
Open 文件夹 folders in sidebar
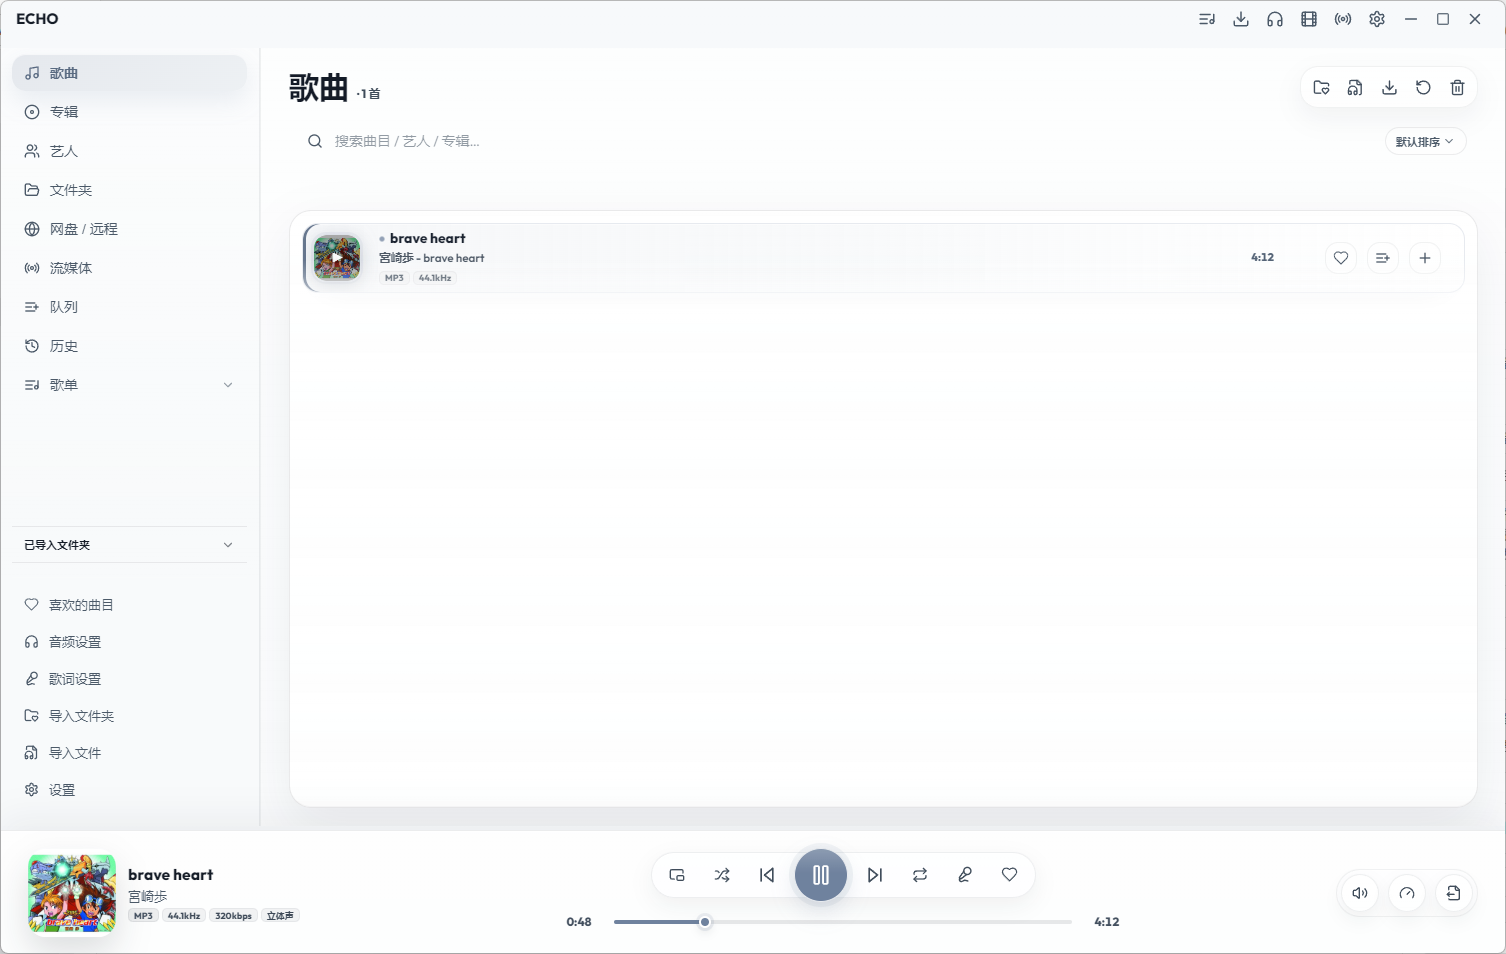coord(130,190)
